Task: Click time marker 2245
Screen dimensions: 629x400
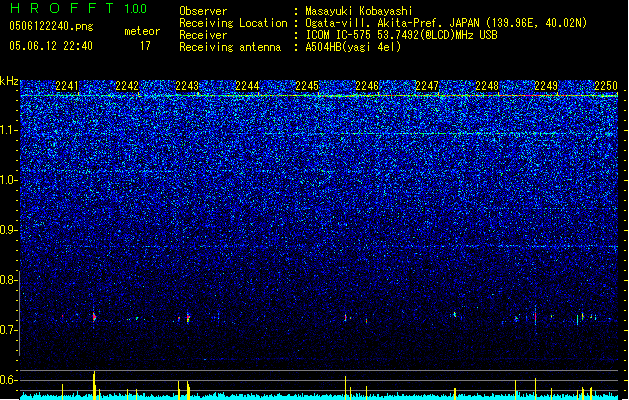Action: pos(307,86)
